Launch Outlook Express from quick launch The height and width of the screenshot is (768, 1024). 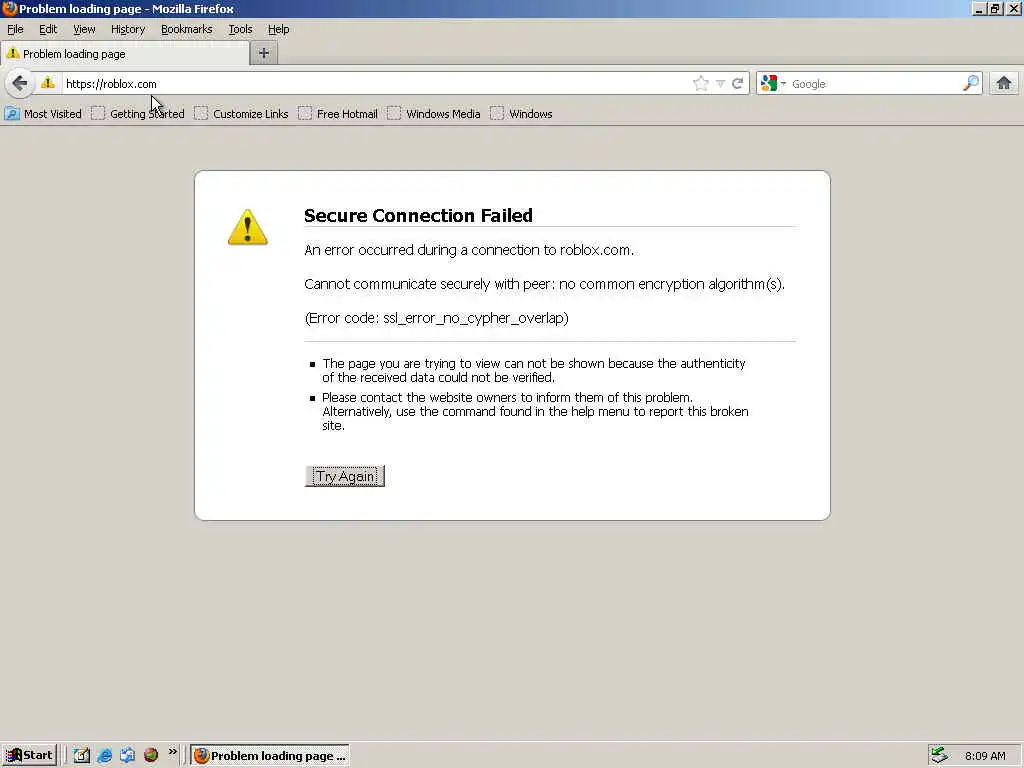click(127, 756)
